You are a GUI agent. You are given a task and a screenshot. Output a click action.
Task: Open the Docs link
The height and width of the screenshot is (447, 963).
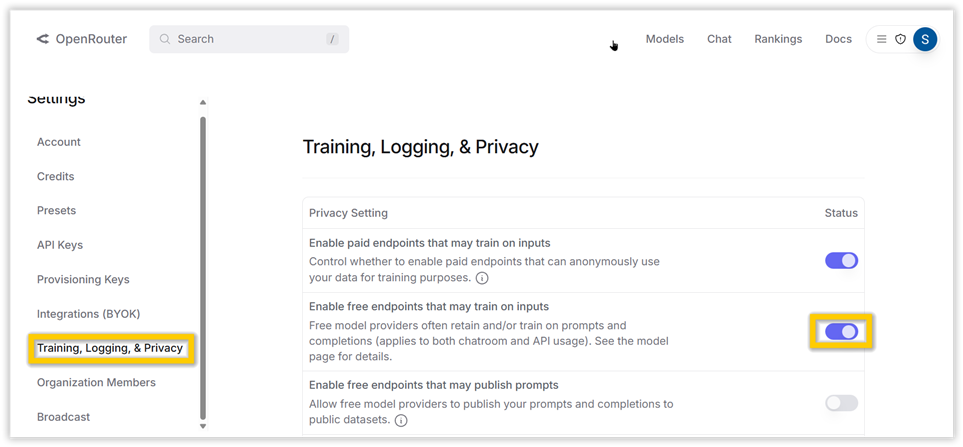[x=838, y=39]
